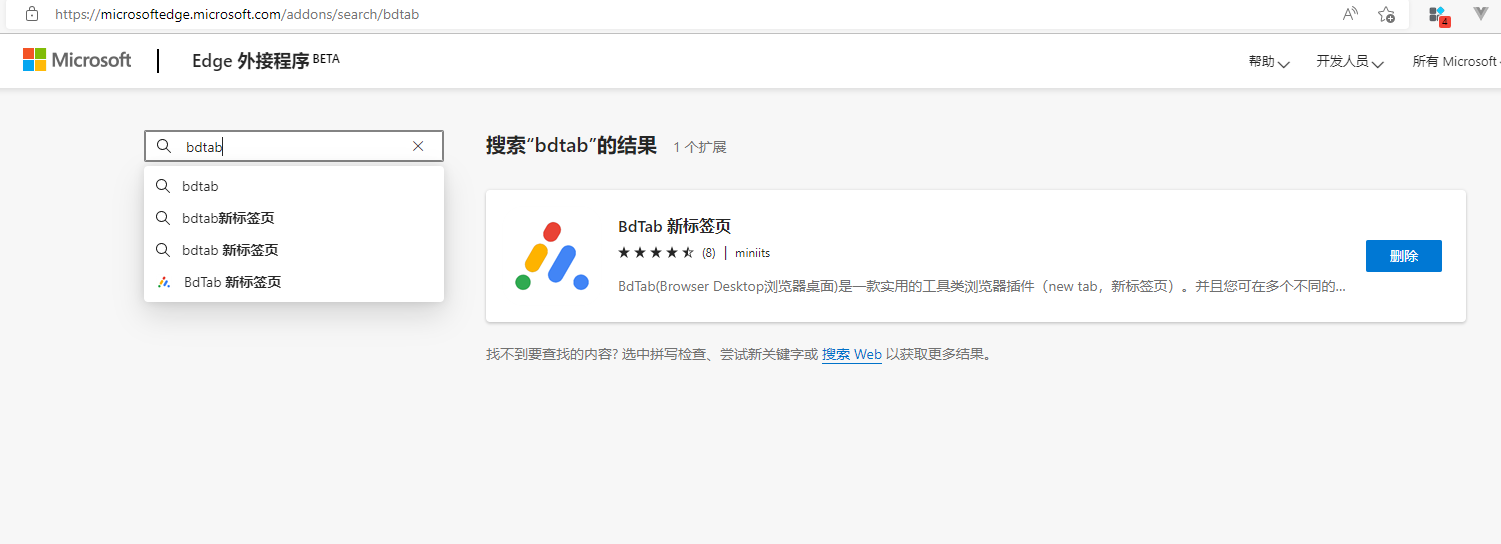Open the 搜索 Web link
1501x544 pixels.
851,354
